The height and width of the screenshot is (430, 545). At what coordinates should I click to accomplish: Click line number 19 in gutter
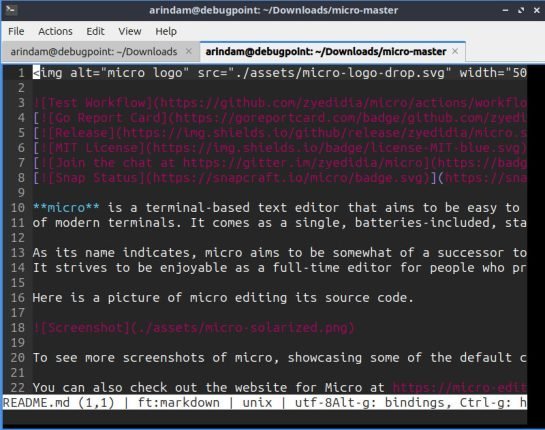tap(17, 342)
